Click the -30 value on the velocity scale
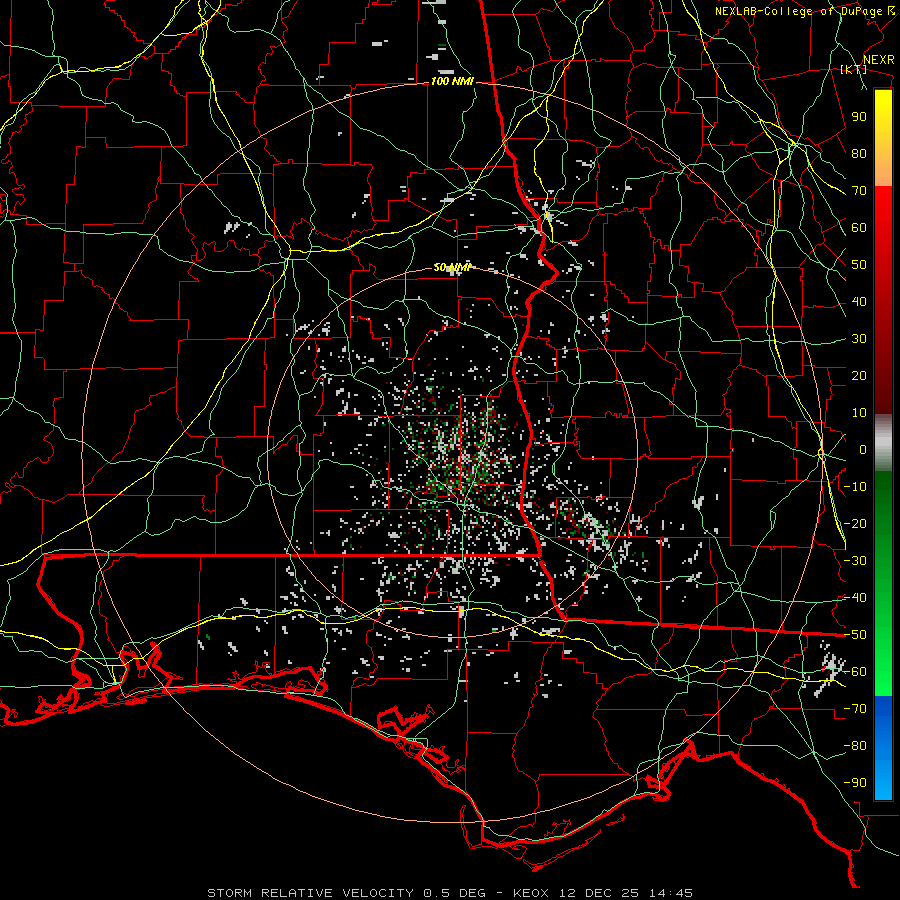 855,561
